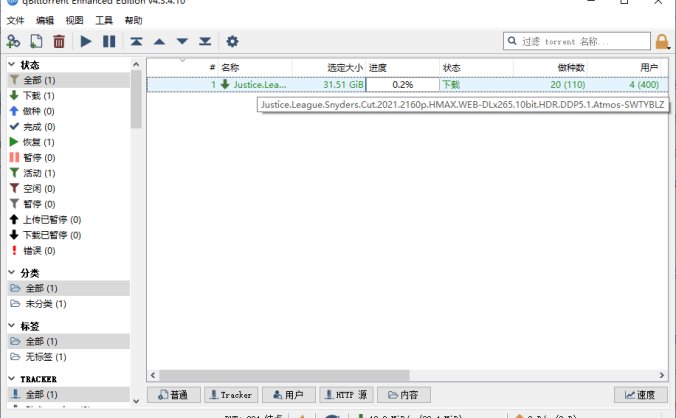Add torrent link toolbar icon
Viewport: 676px width, 418px height.
coord(13,41)
